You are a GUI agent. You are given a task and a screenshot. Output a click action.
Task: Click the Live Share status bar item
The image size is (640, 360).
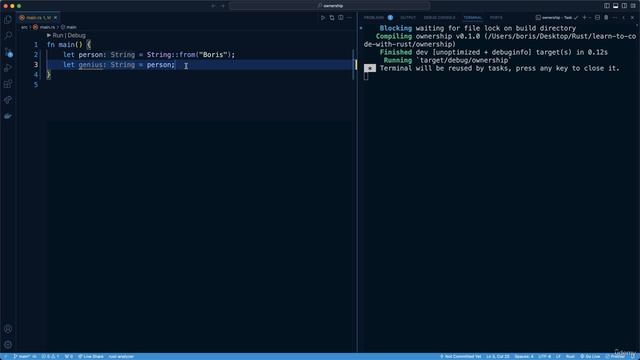(x=91, y=356)
